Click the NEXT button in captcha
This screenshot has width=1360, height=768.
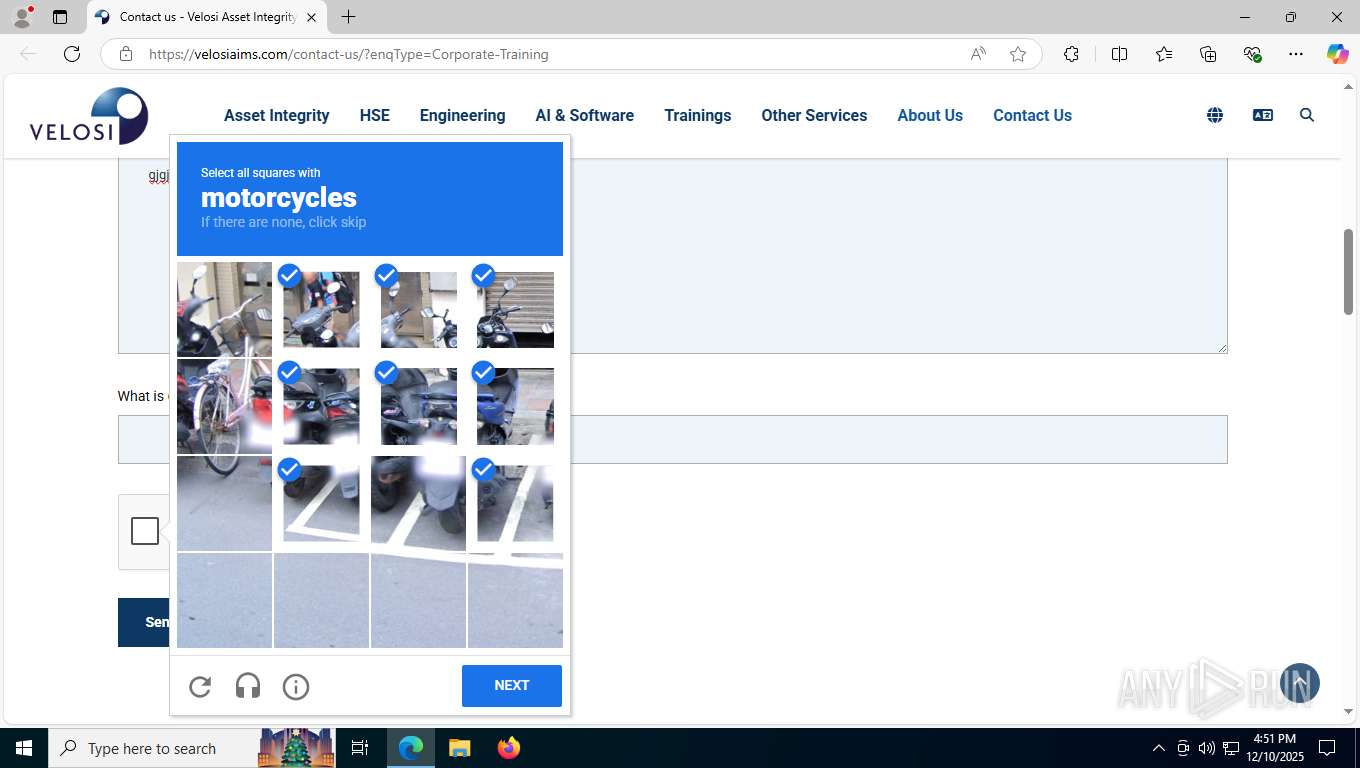point(512,686)
